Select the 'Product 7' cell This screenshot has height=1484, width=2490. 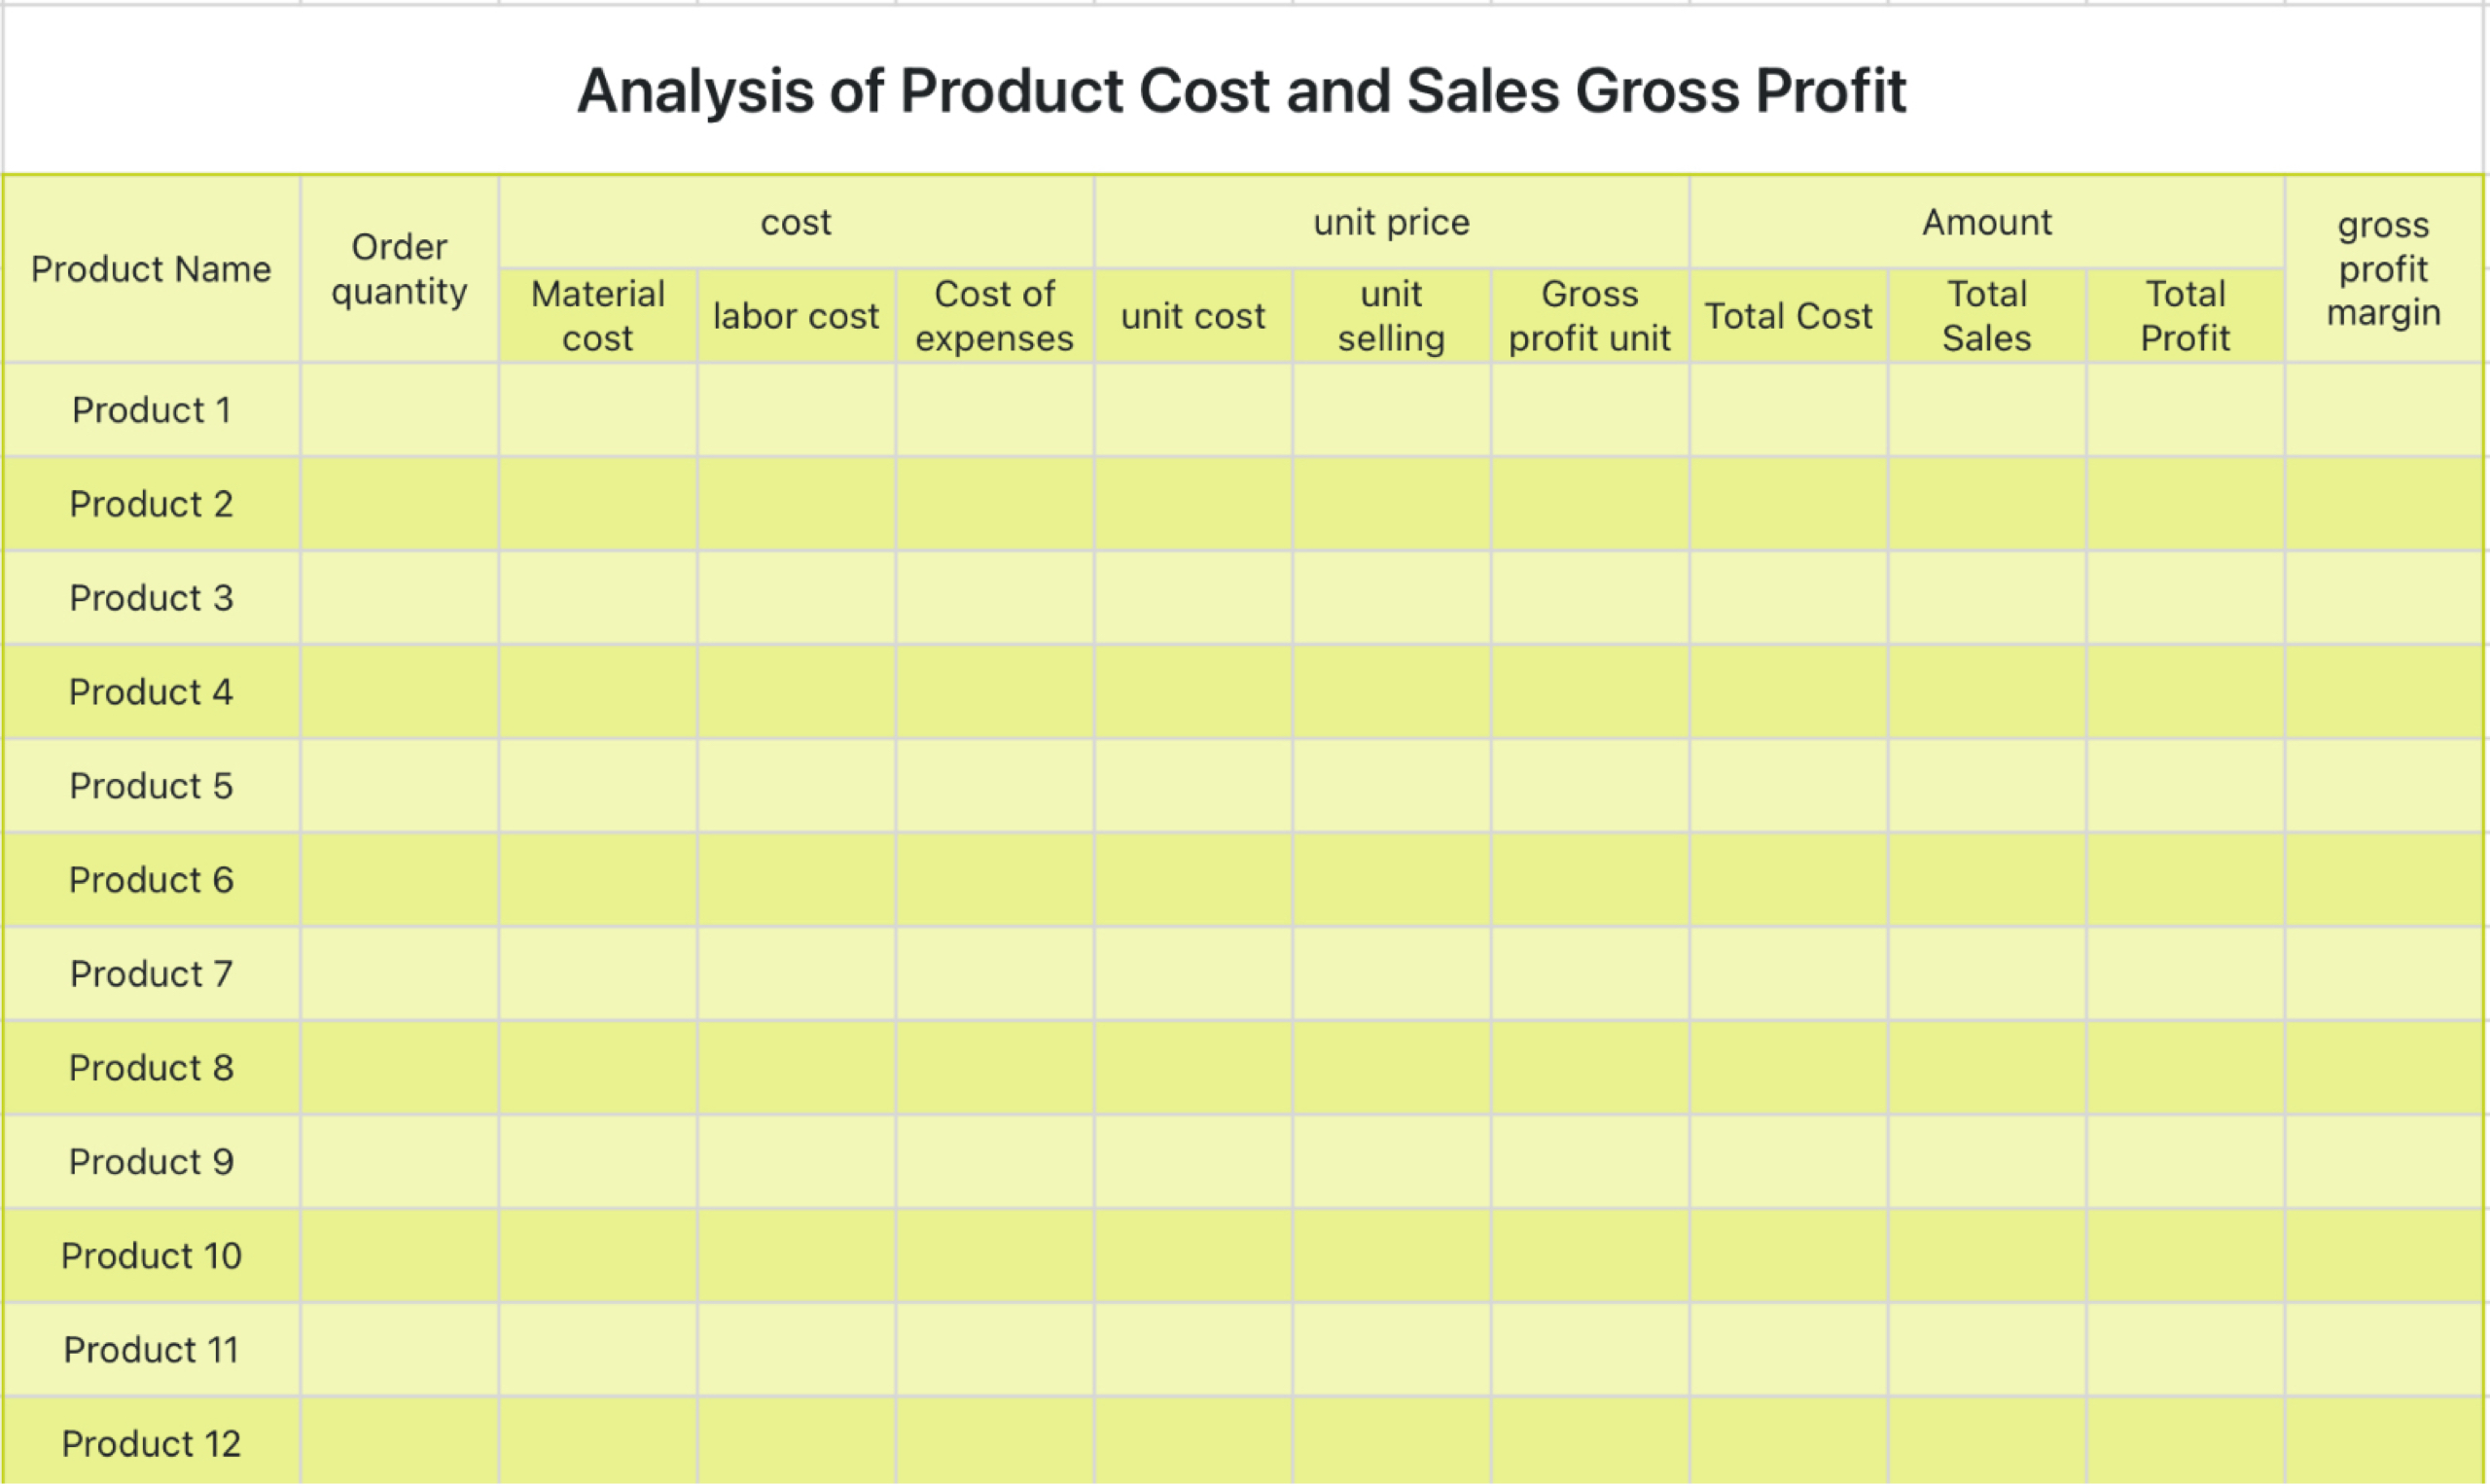coord(151,974)
